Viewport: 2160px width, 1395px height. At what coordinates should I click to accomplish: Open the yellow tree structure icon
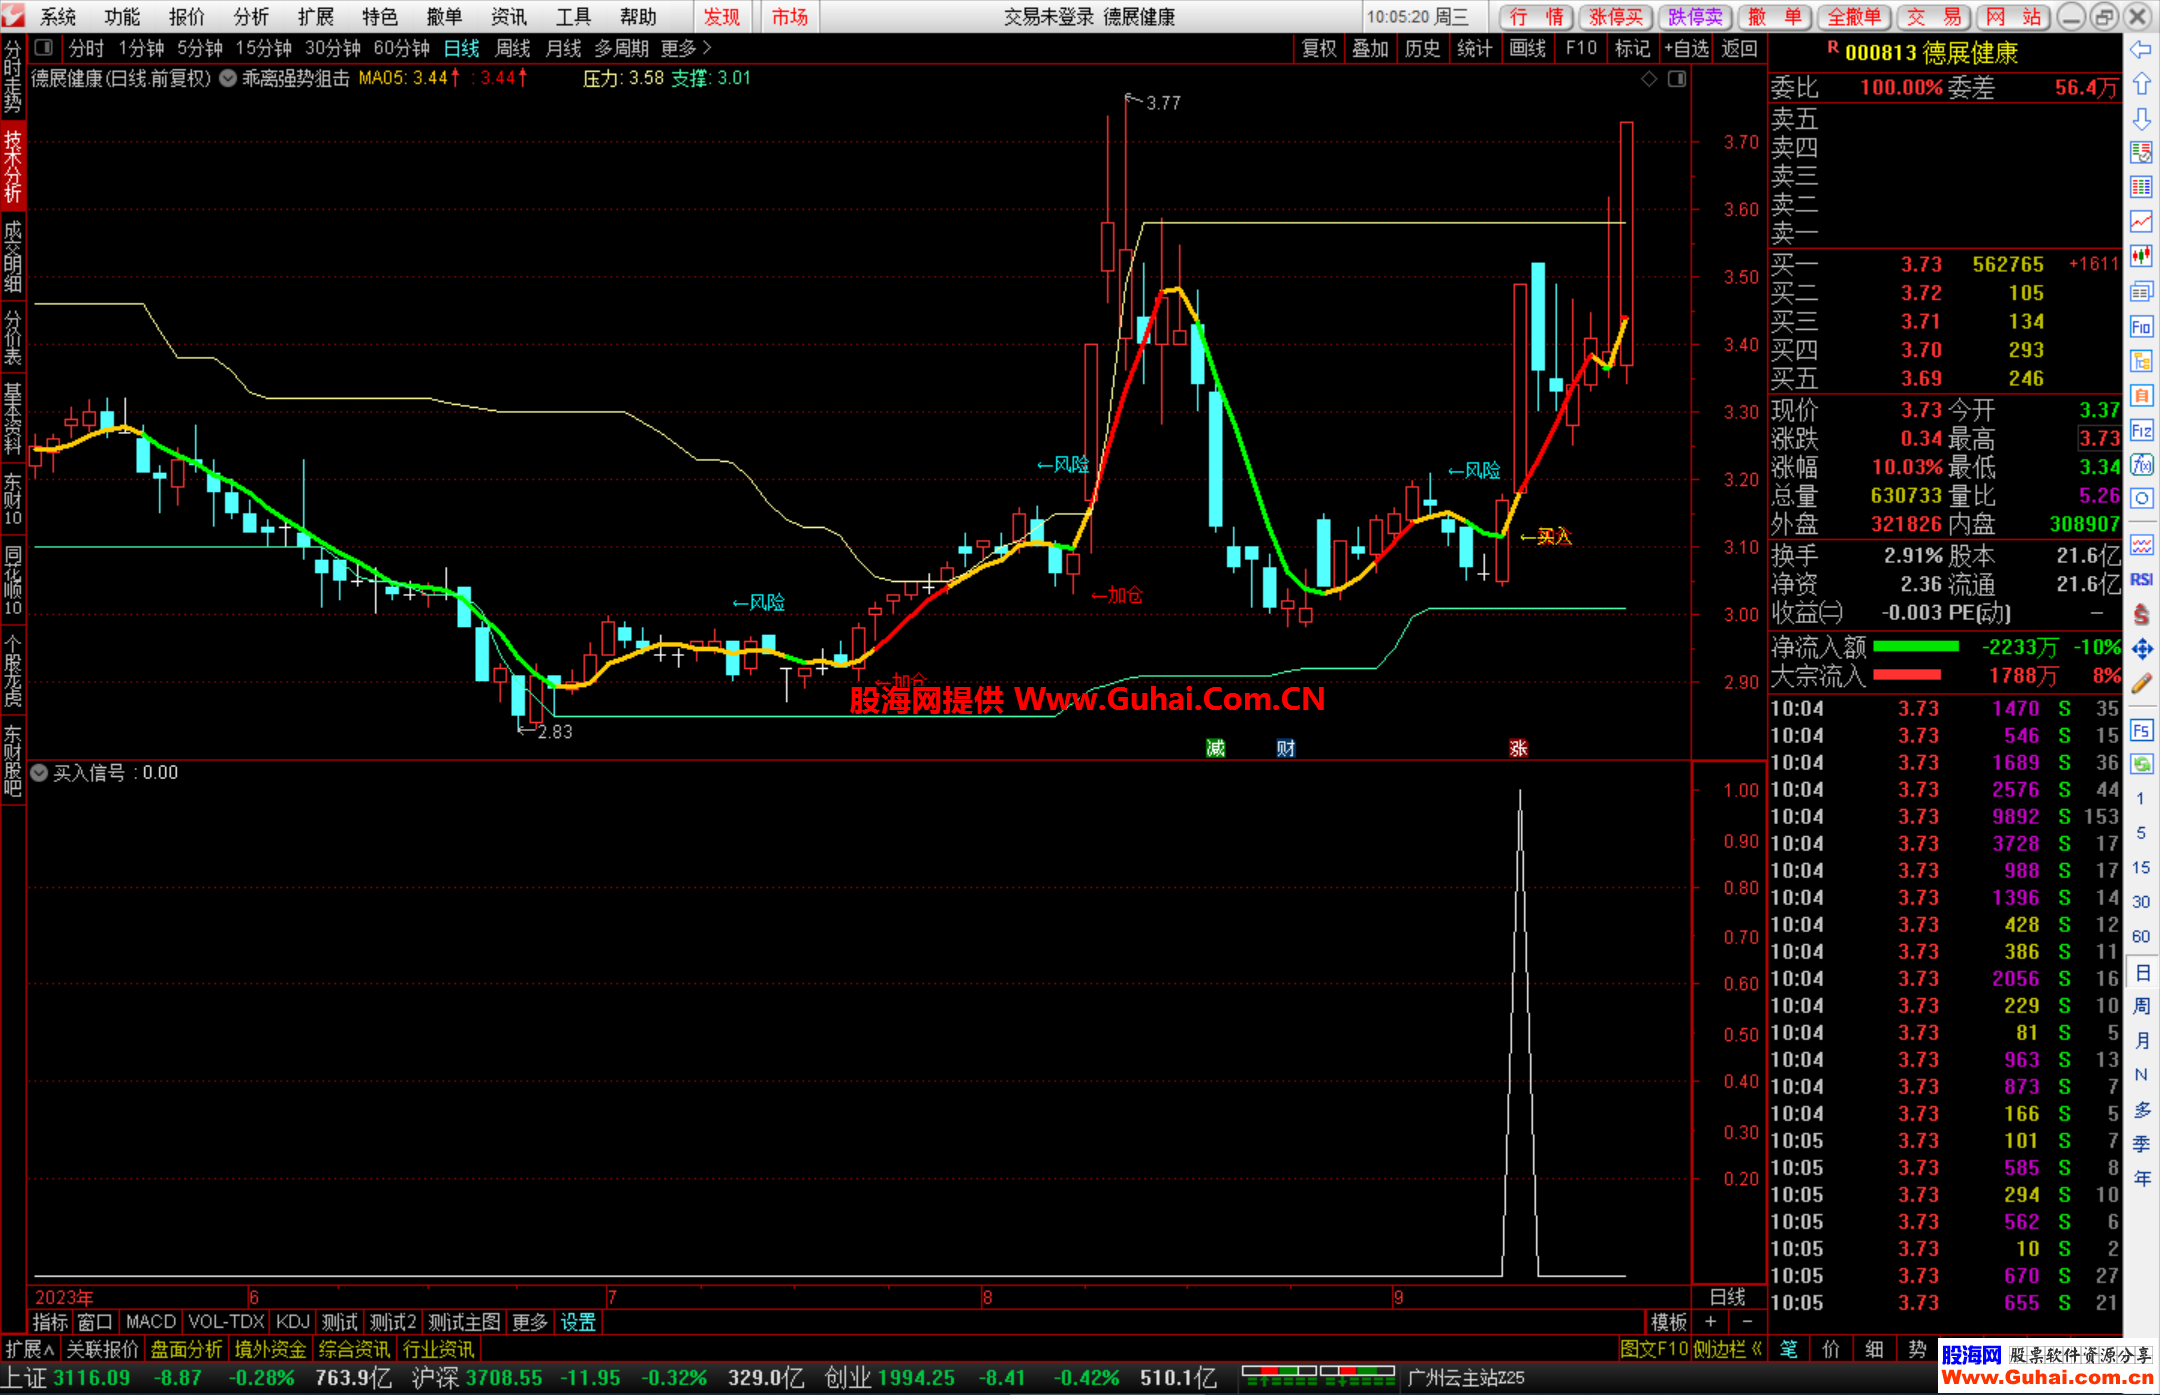coord(2141,361)
